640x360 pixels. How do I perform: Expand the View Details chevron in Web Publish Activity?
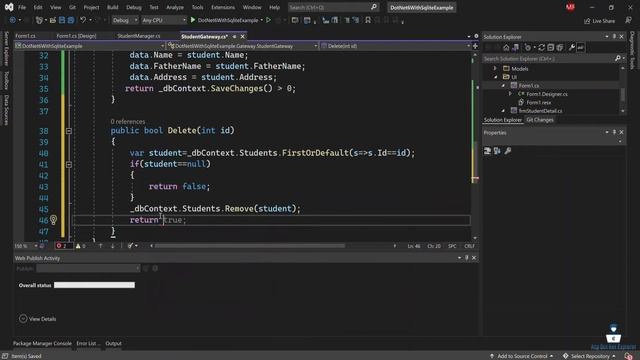pos(23,319)
